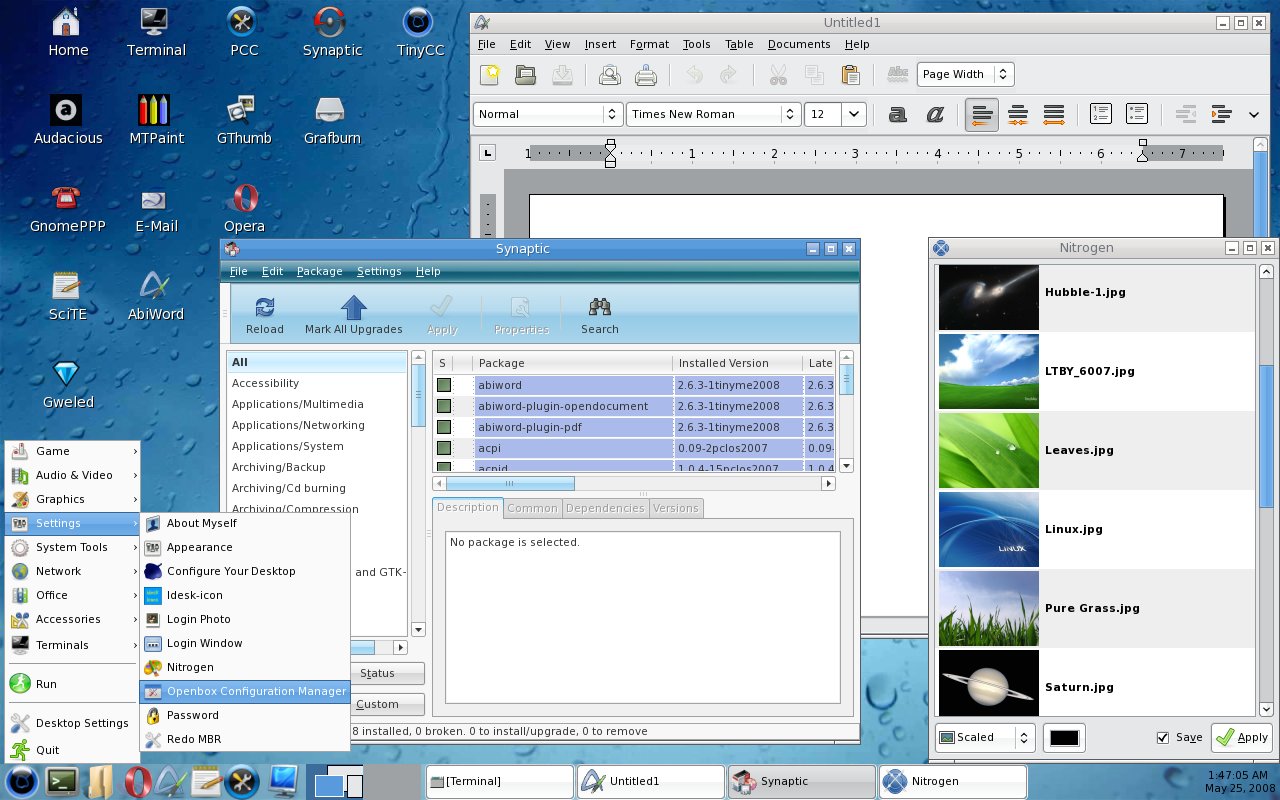Click the Synaptic package list horizontal scrollbar
This screenshot has height=800, width=1280.
tap(634, 483)
